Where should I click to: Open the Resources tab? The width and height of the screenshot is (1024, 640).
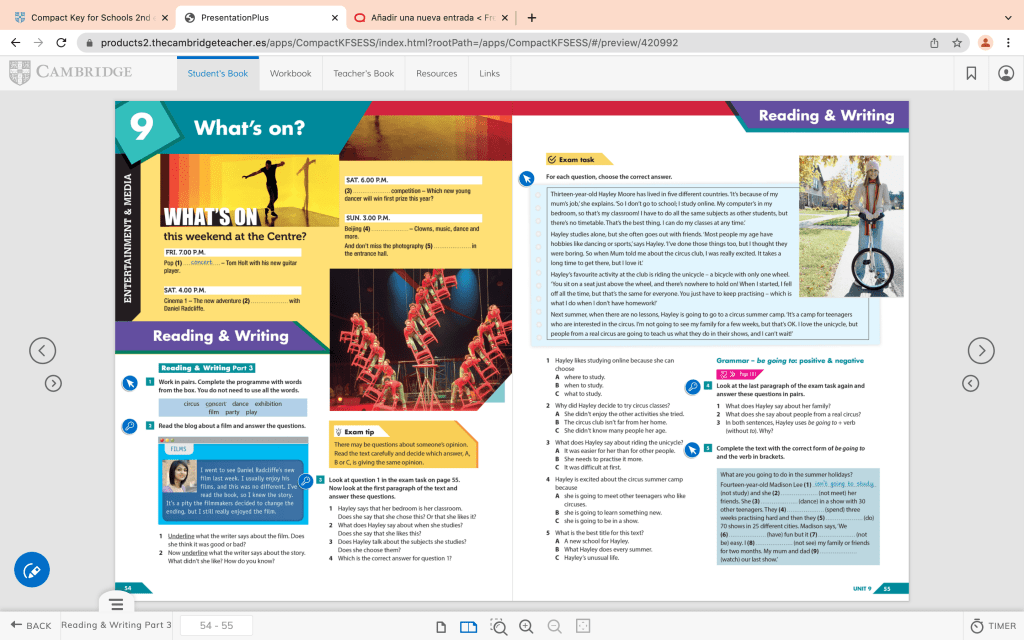coord(436,73)
